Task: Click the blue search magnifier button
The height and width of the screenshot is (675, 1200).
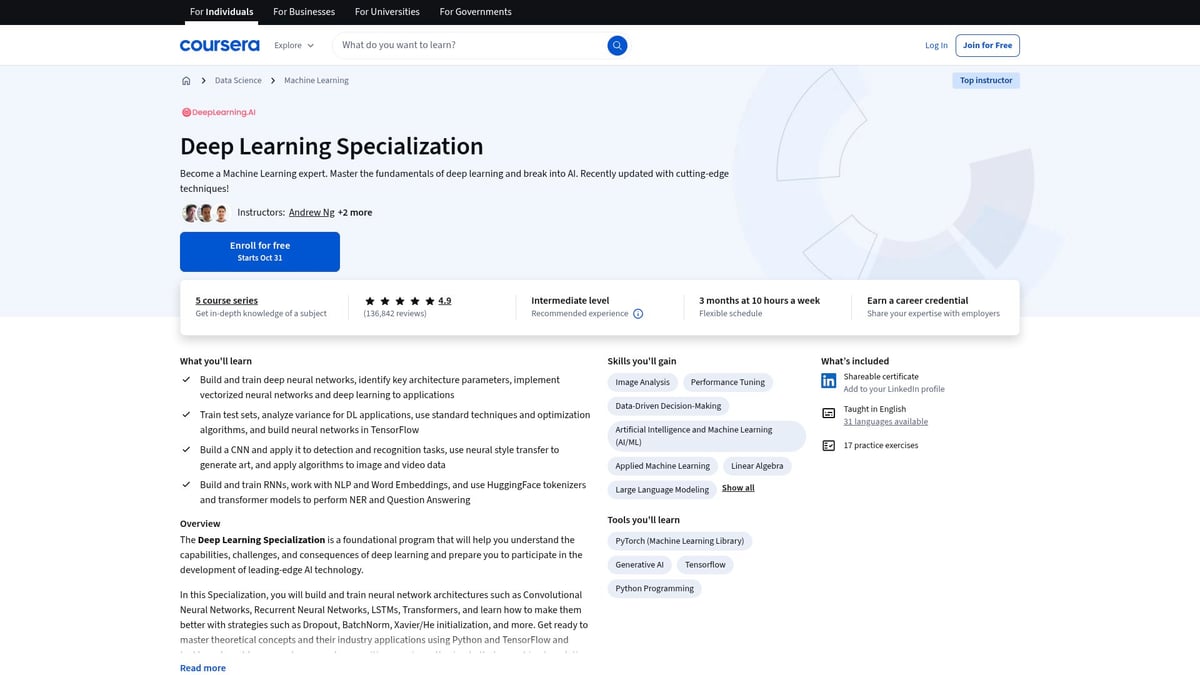Action: 617,45
